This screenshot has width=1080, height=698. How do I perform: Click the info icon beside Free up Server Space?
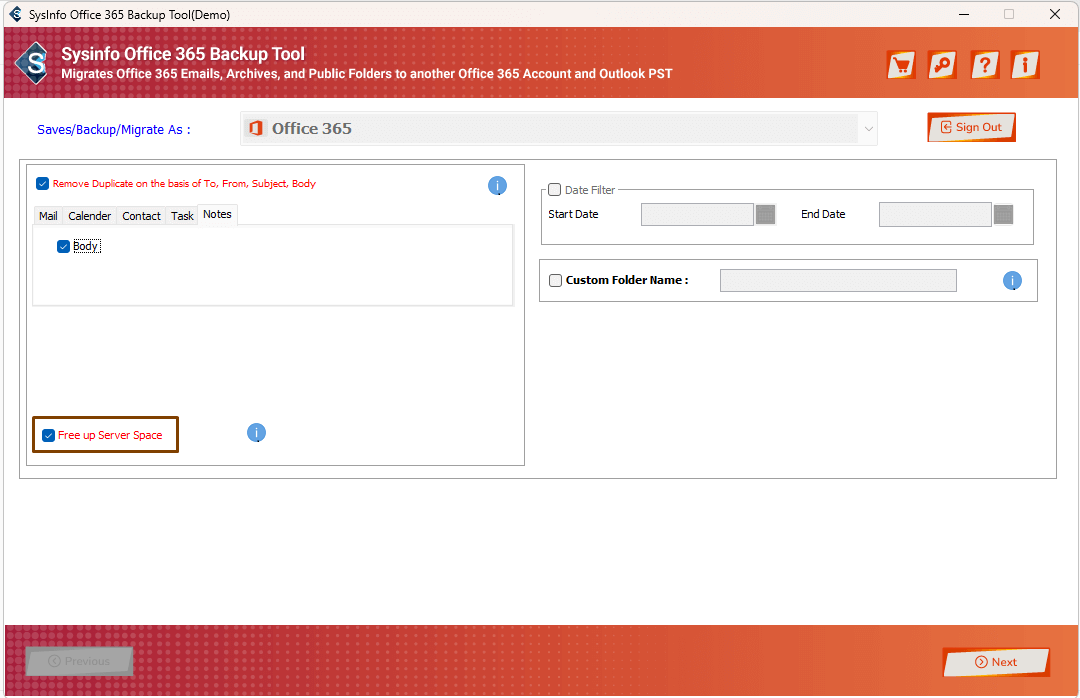click(x=256, y=433)
